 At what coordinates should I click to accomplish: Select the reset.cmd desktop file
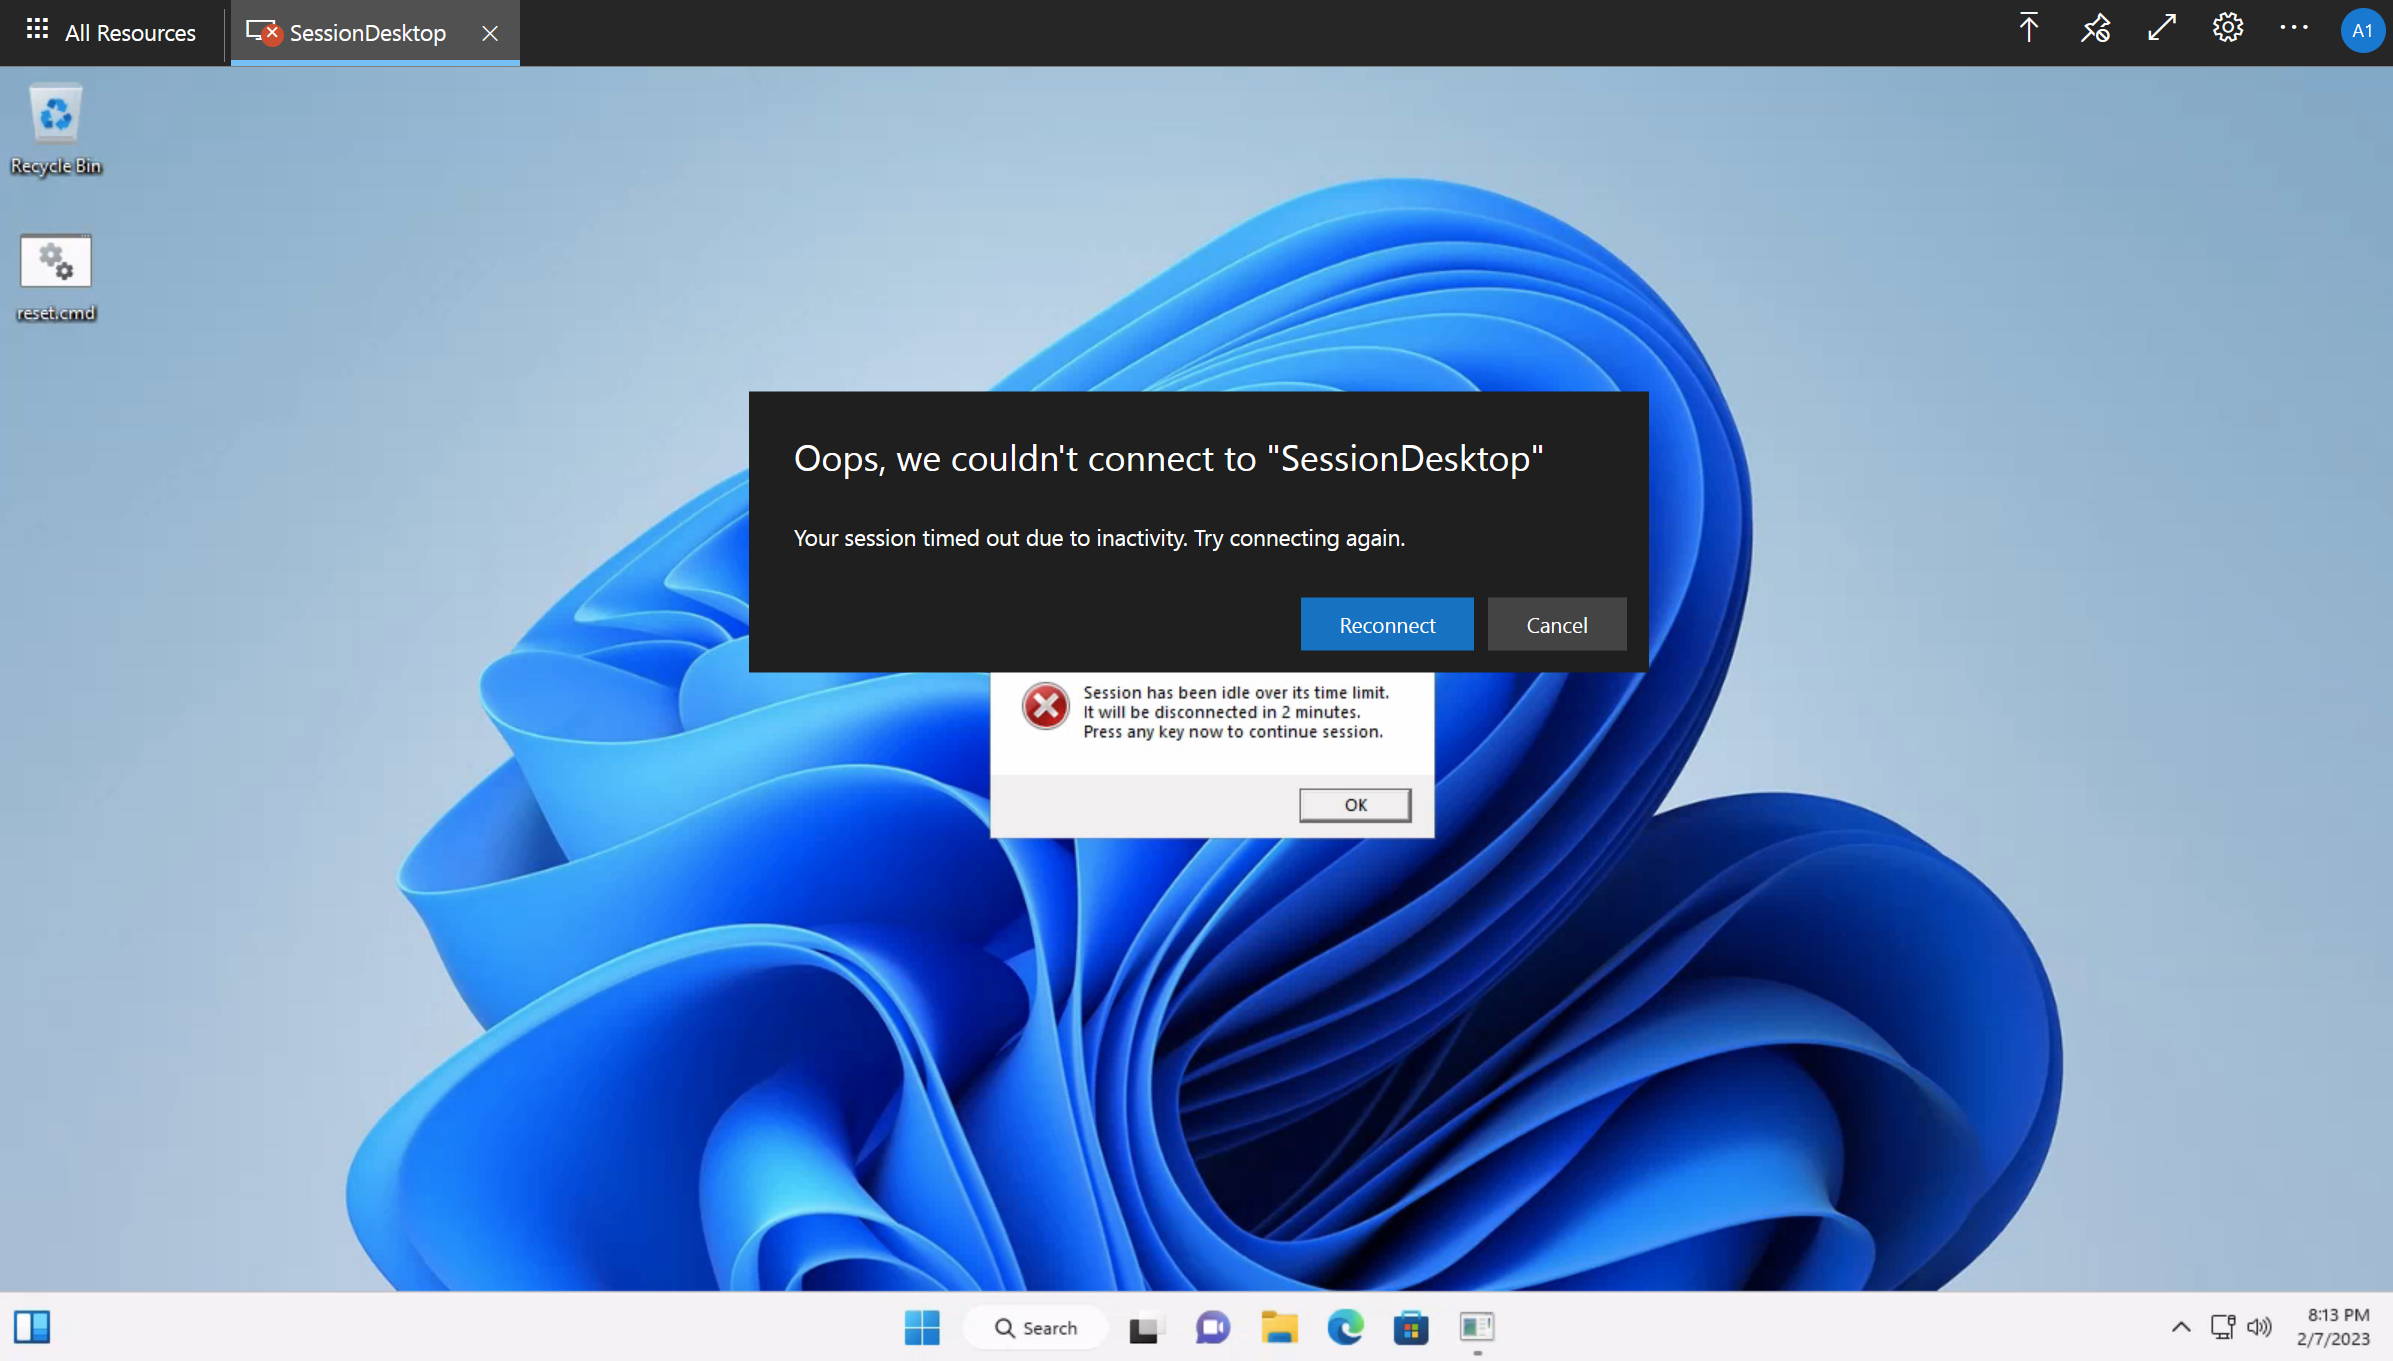coord(56,279)
